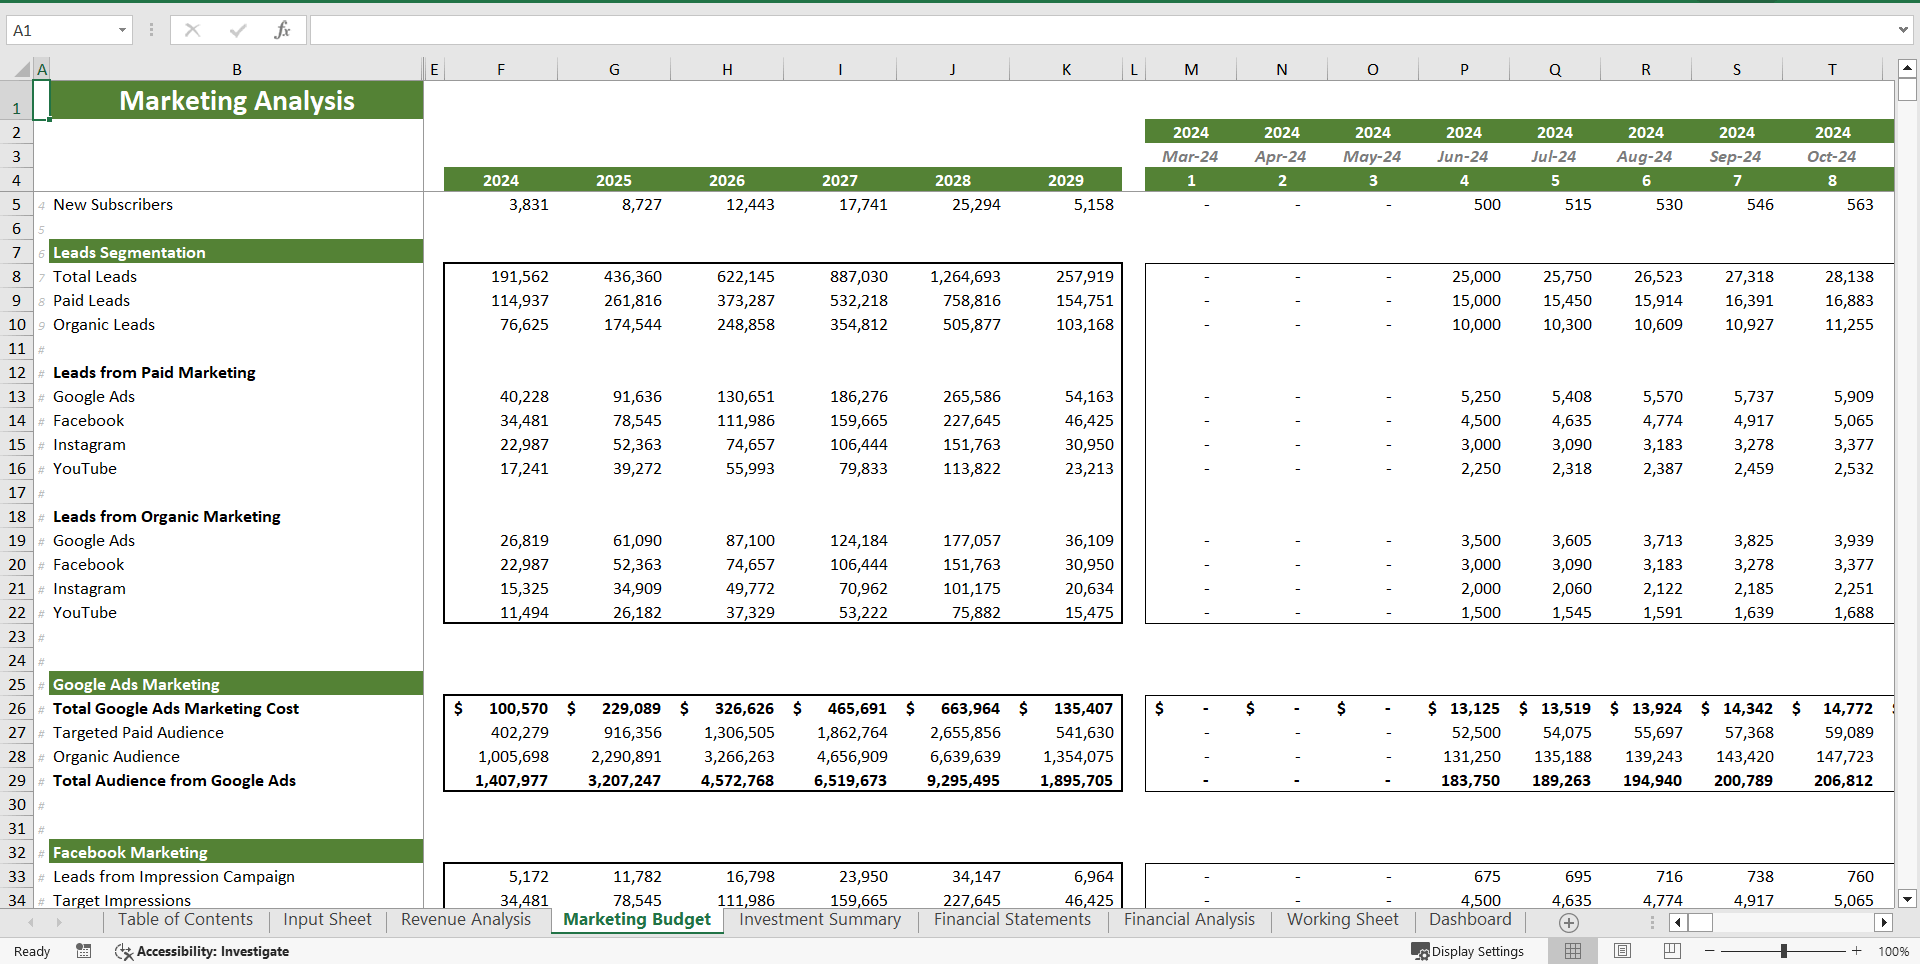The height and width of the screenshot is (966, 1920).
Task: Open the Name Box dropdown arrow
Action: pos(122,30)
